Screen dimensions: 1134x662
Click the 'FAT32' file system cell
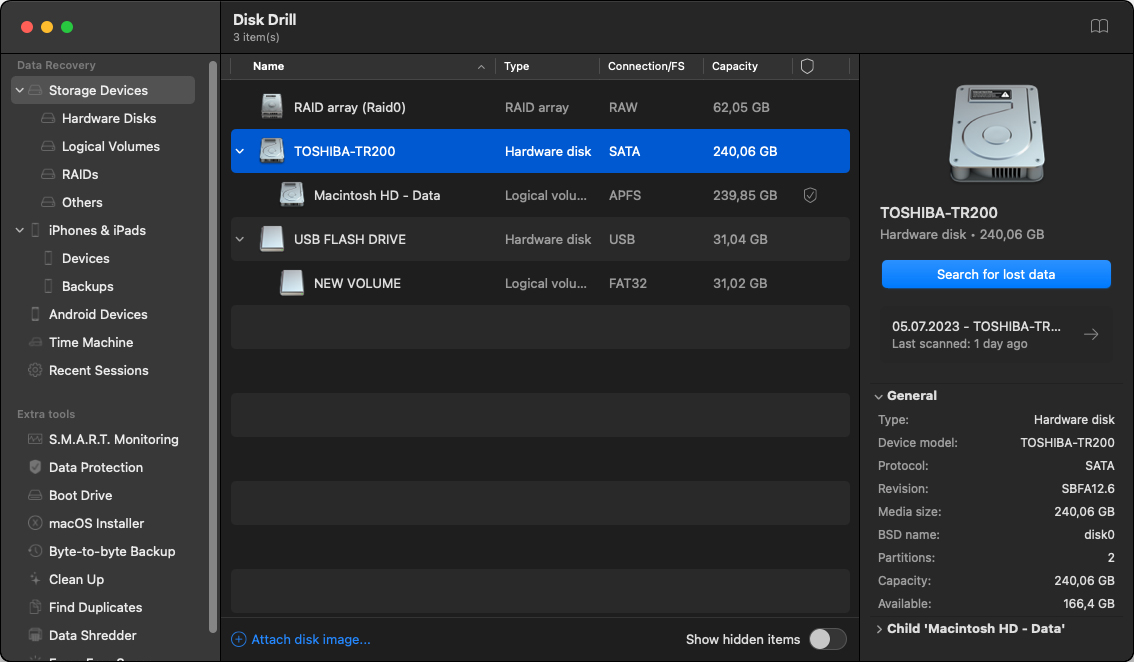[x=628, y=283]
